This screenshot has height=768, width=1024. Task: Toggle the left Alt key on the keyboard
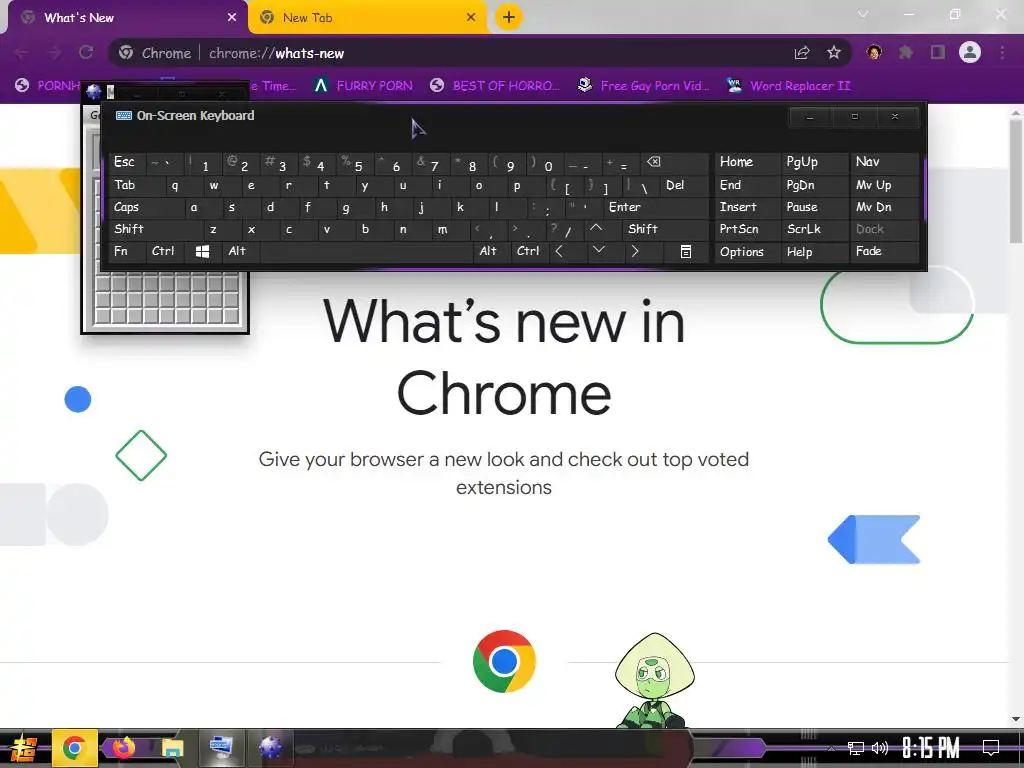coord(241,251)
